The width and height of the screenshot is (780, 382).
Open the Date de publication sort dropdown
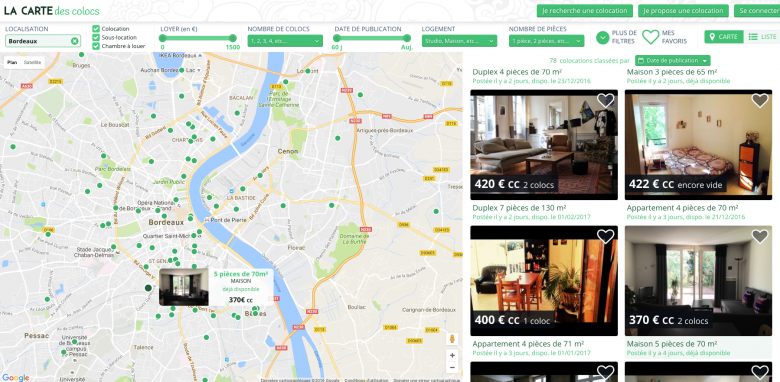point(673,61)
